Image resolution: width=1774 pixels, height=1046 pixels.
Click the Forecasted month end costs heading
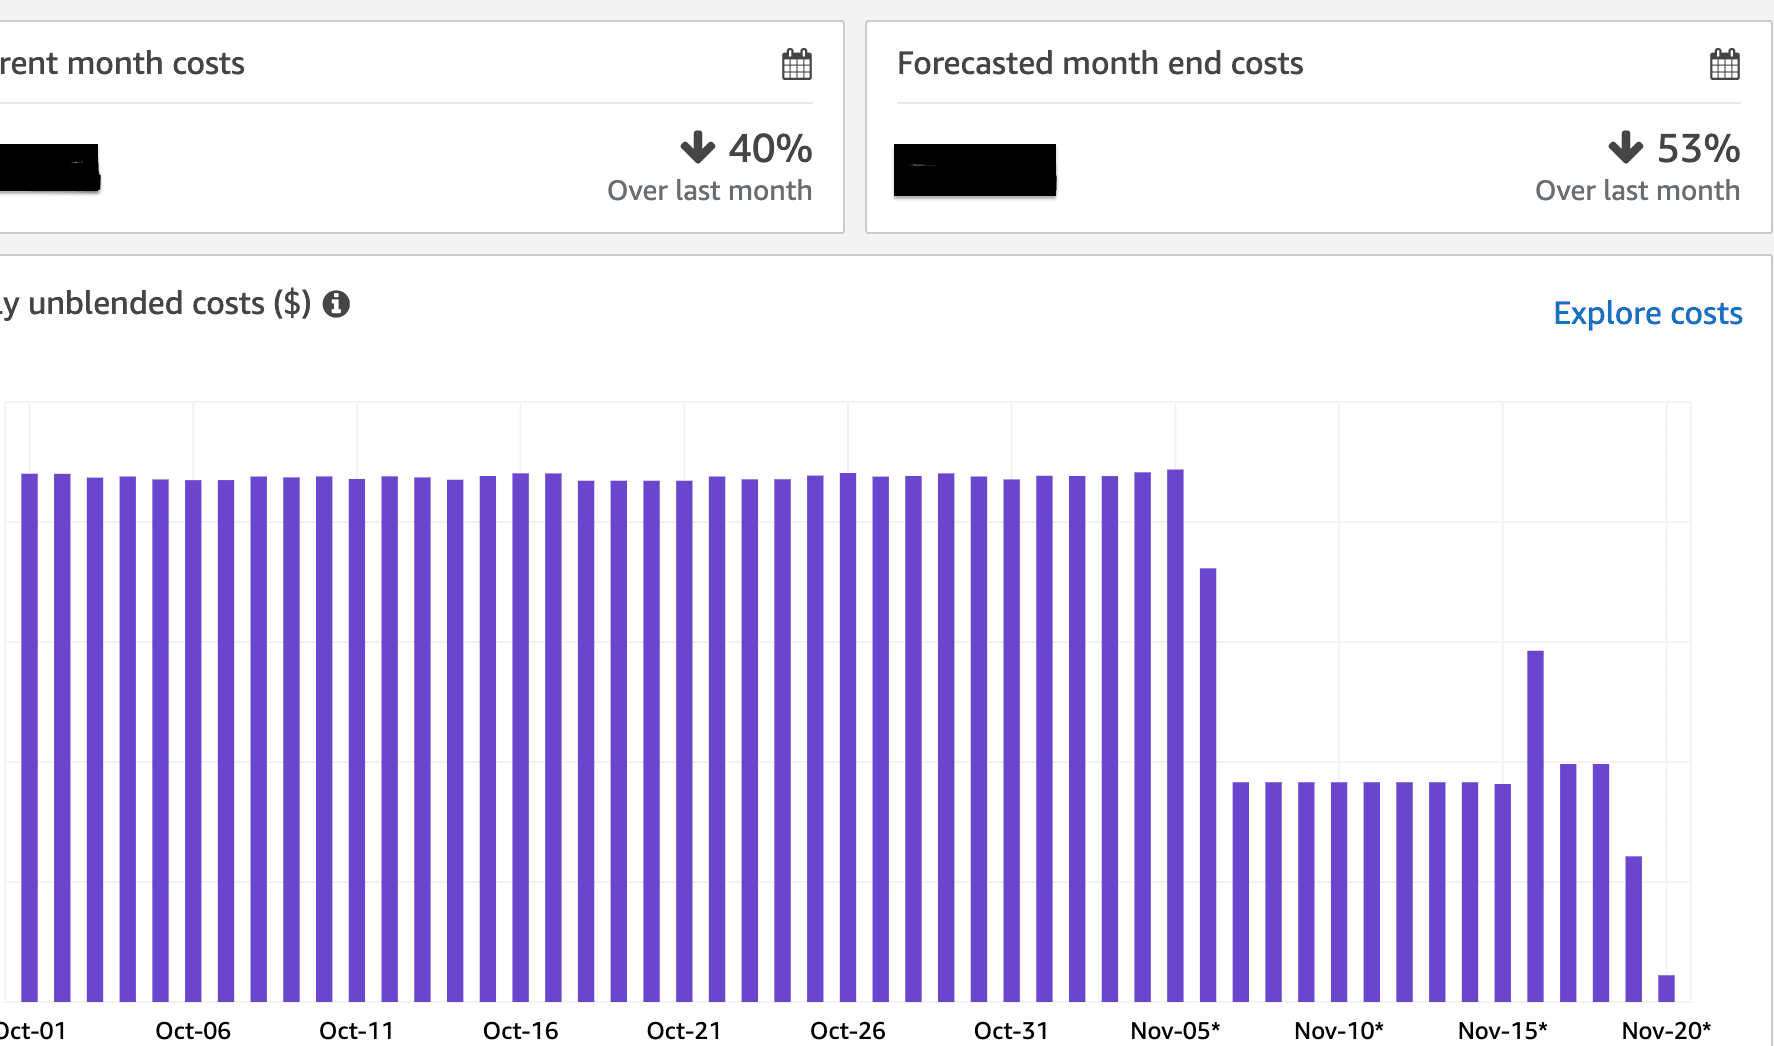point(1100,63)
